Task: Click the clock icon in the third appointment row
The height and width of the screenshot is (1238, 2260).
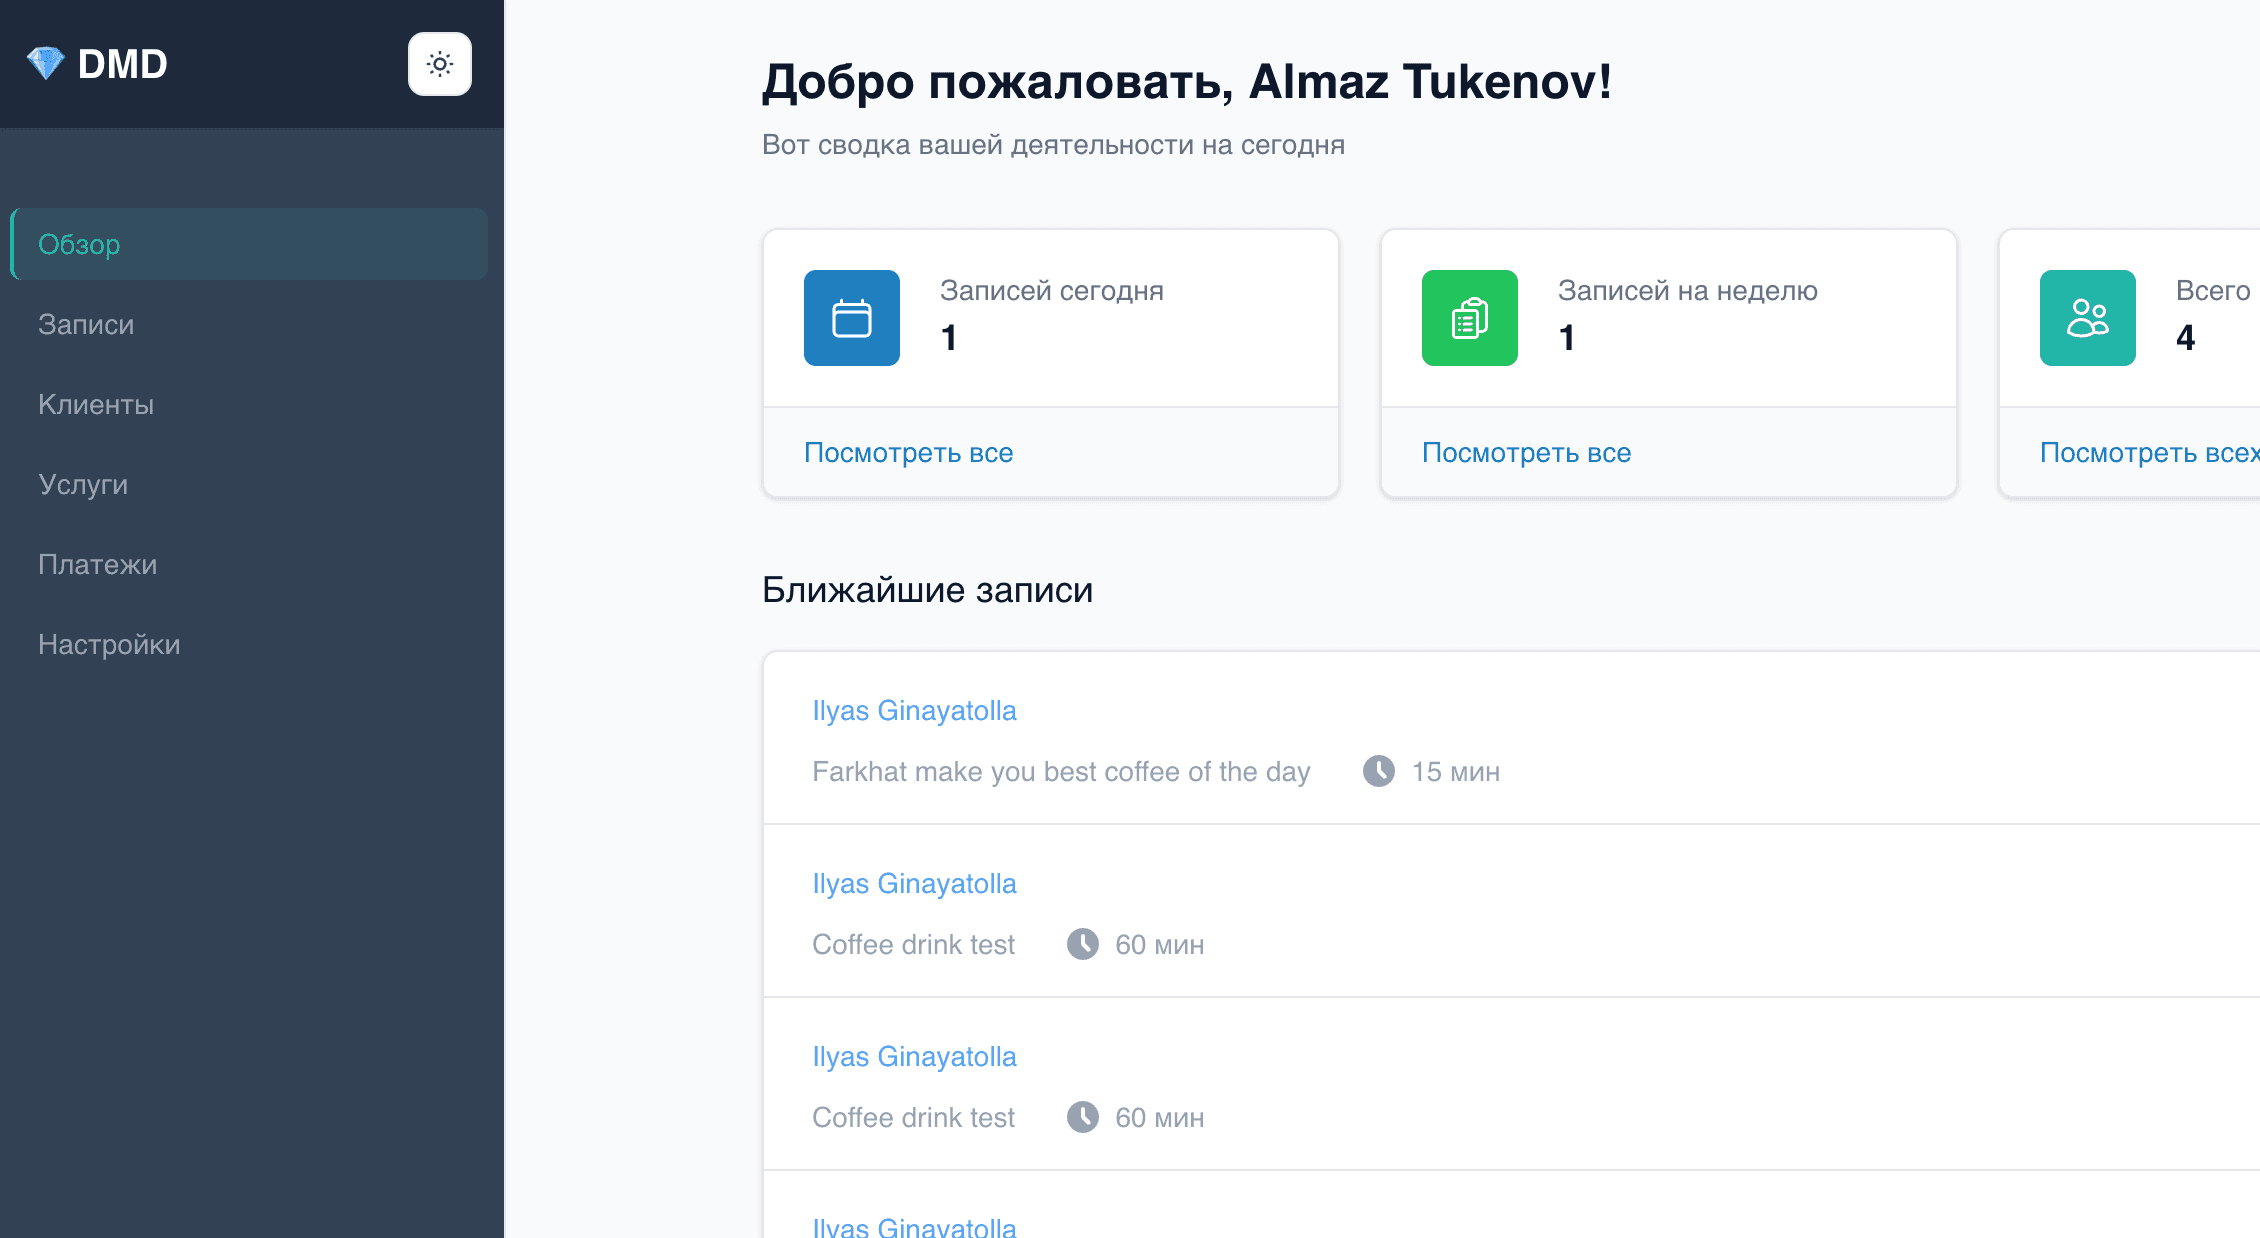Action: click(x=1083, y=1117)
